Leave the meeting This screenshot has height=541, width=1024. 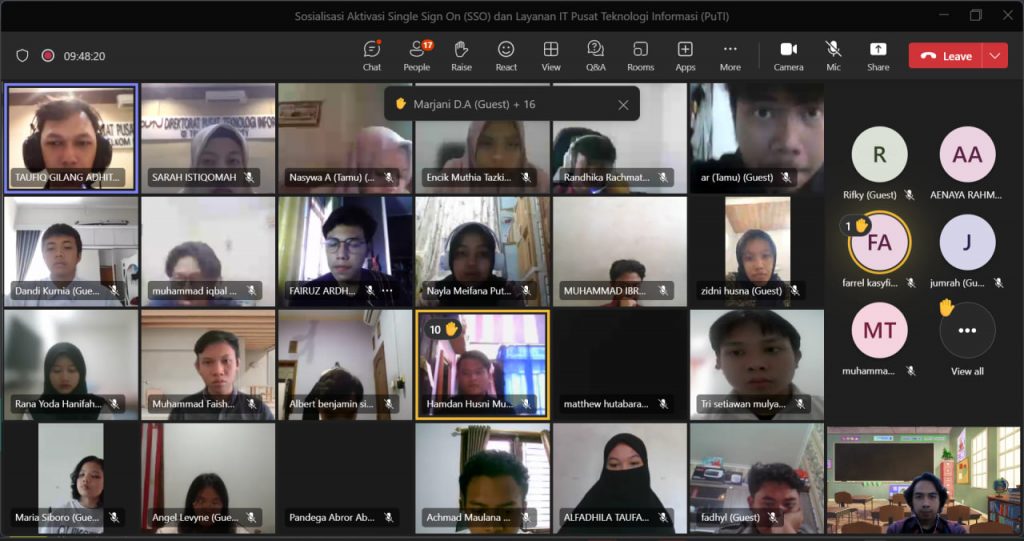[x=946, y=56]
